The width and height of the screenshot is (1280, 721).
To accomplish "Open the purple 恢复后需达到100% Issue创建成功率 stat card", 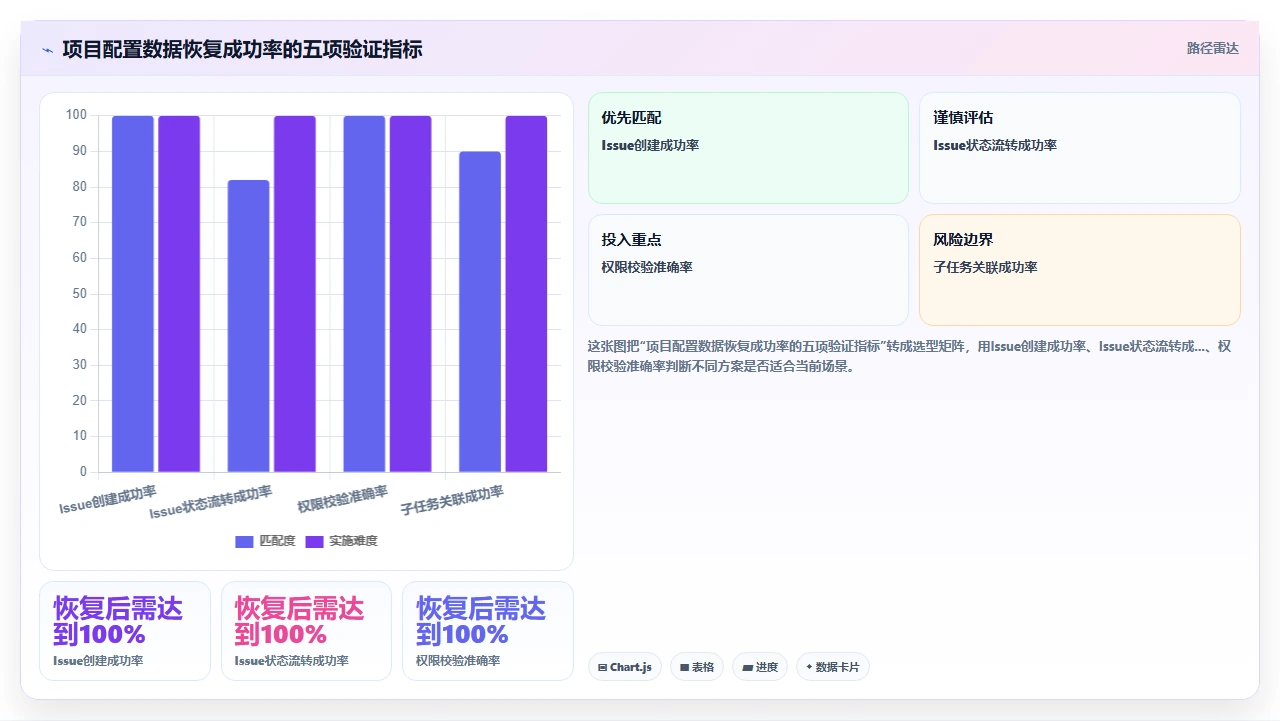I will coord(125,631).
